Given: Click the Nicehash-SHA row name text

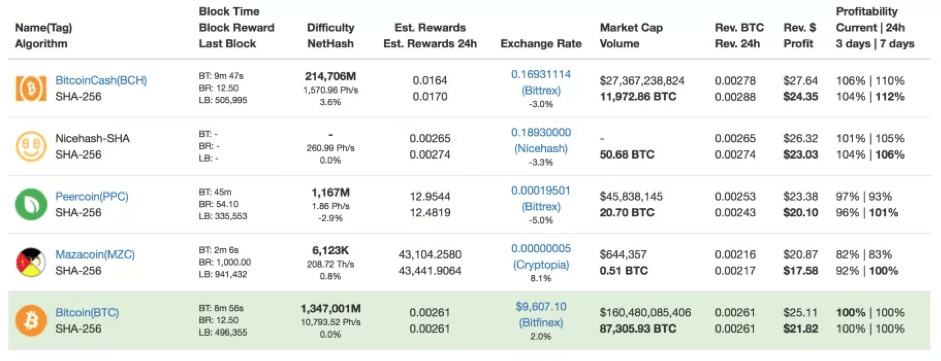Looking at the screenshot, I should click(x=92, y=139).
